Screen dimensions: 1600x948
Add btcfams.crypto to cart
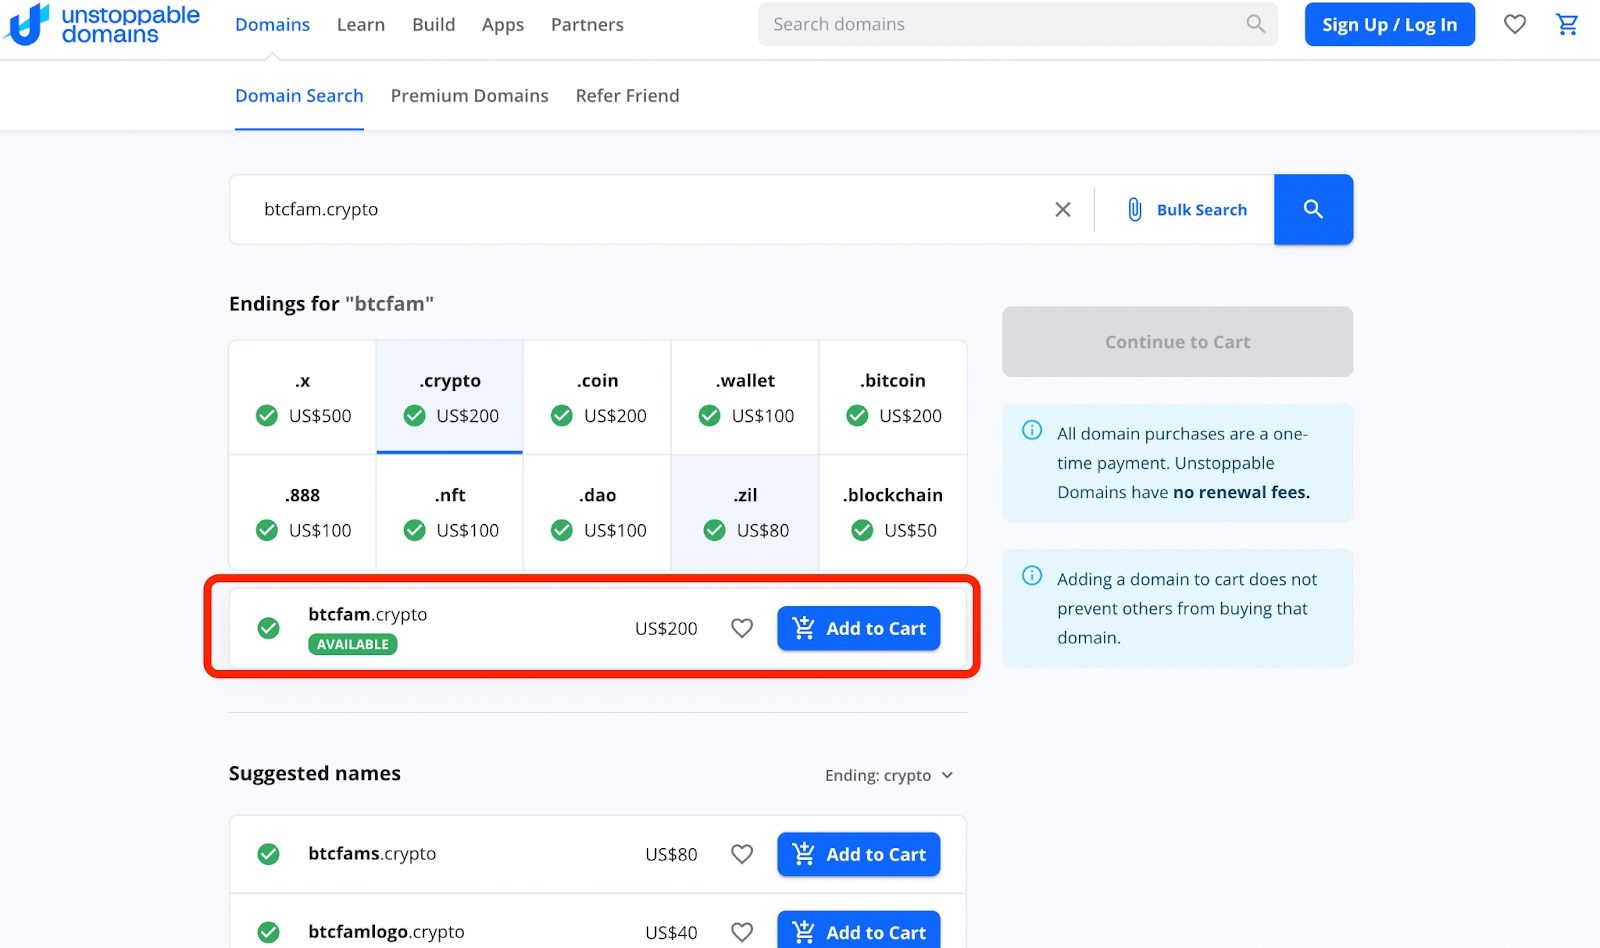coord(858,854)
